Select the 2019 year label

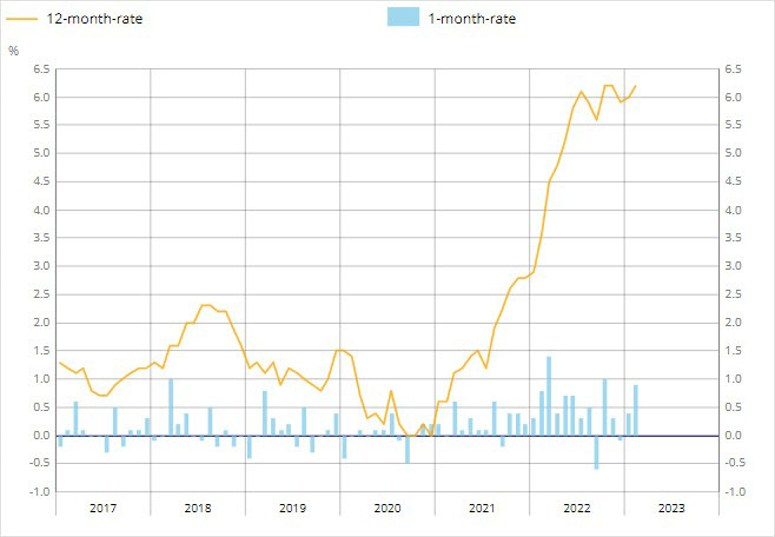coord(293,508)
